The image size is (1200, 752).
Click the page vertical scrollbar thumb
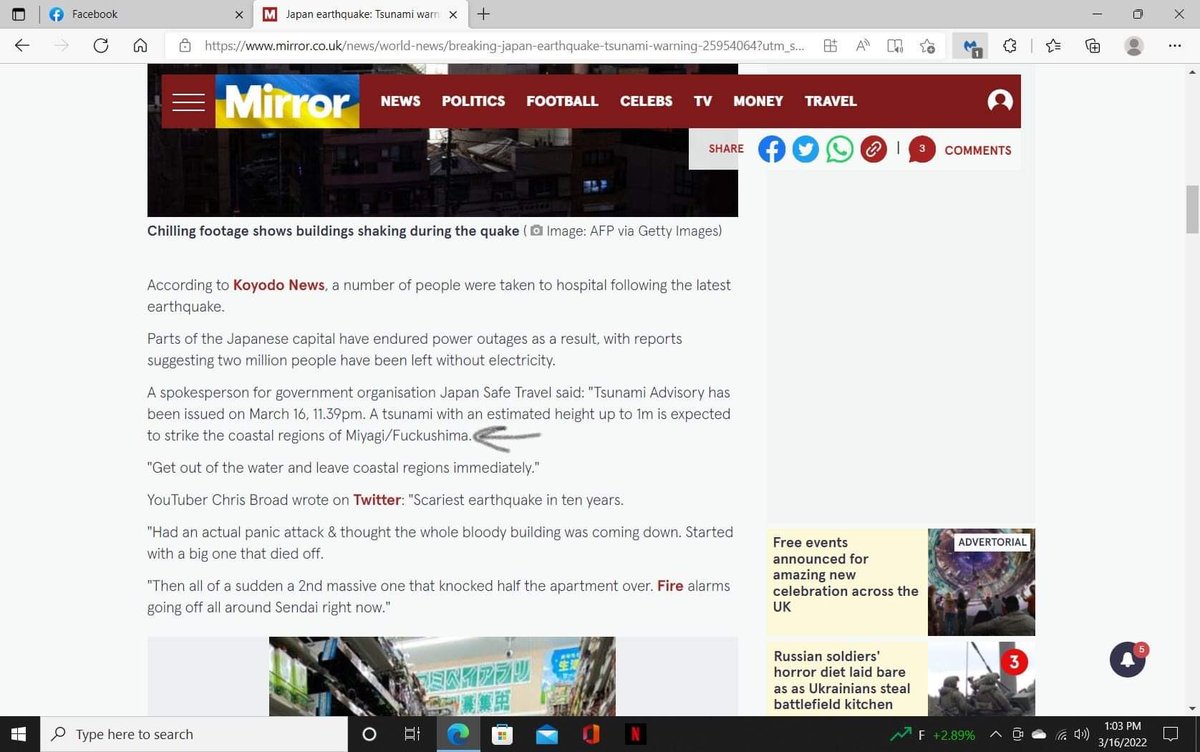point(1191,210)
